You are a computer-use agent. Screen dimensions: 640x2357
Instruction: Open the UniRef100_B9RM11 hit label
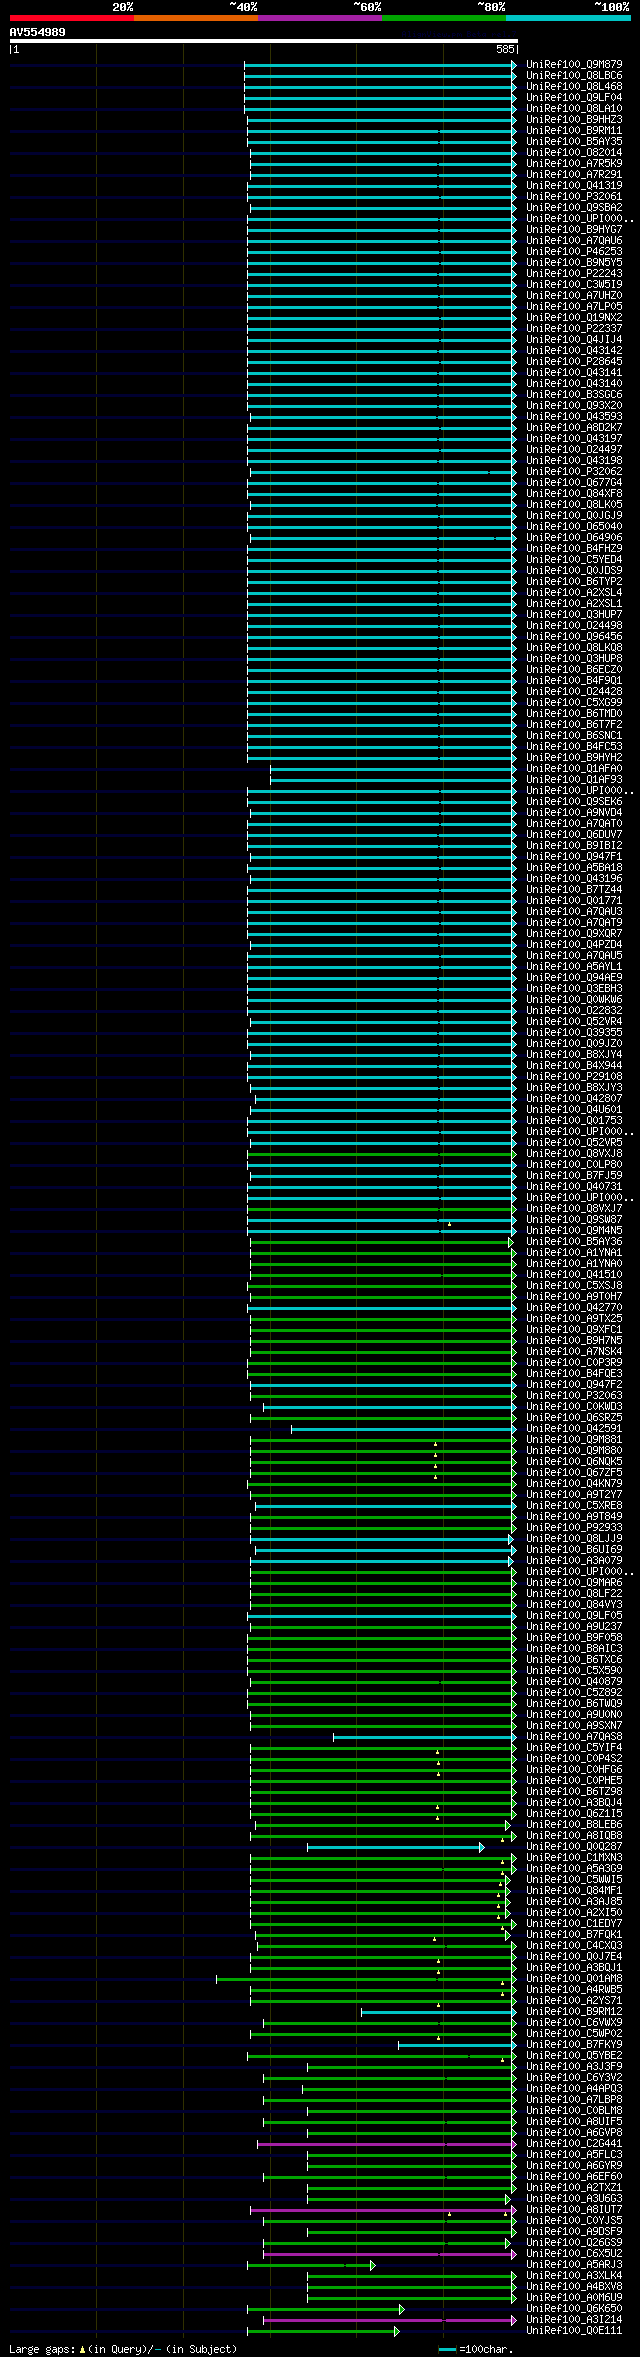pyautogui.click(x=574, y=131)
